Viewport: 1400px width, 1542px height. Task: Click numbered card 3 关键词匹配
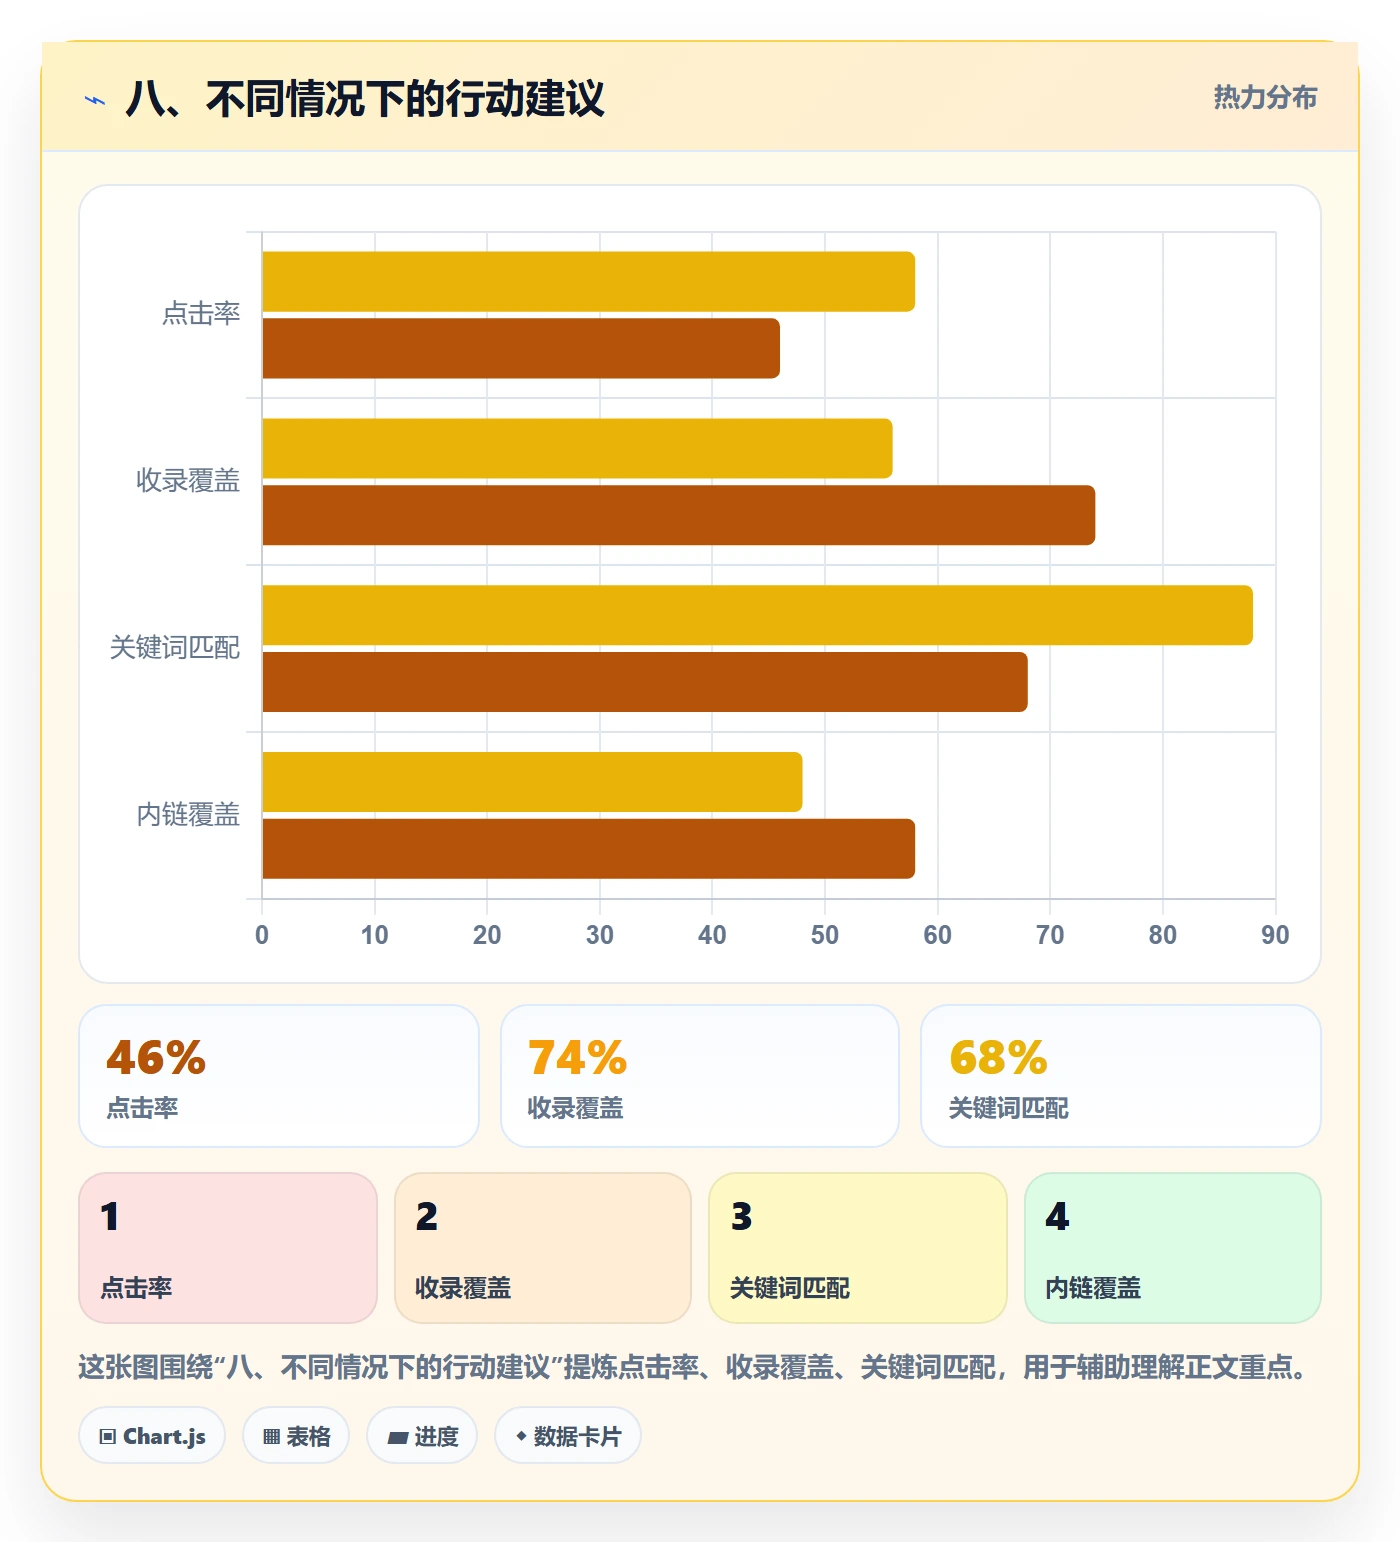click(x=858, y=1248)
